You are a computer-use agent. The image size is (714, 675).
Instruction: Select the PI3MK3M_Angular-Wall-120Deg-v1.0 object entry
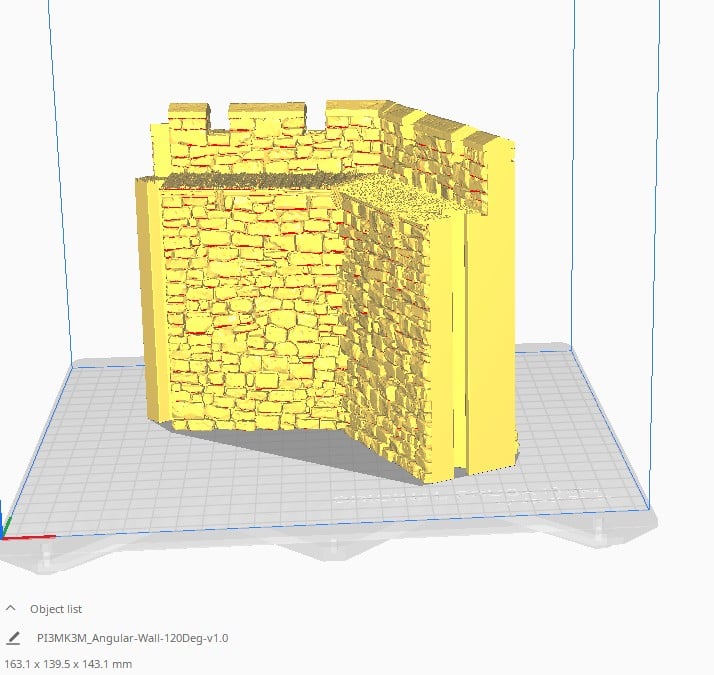(x=133, y=638)
